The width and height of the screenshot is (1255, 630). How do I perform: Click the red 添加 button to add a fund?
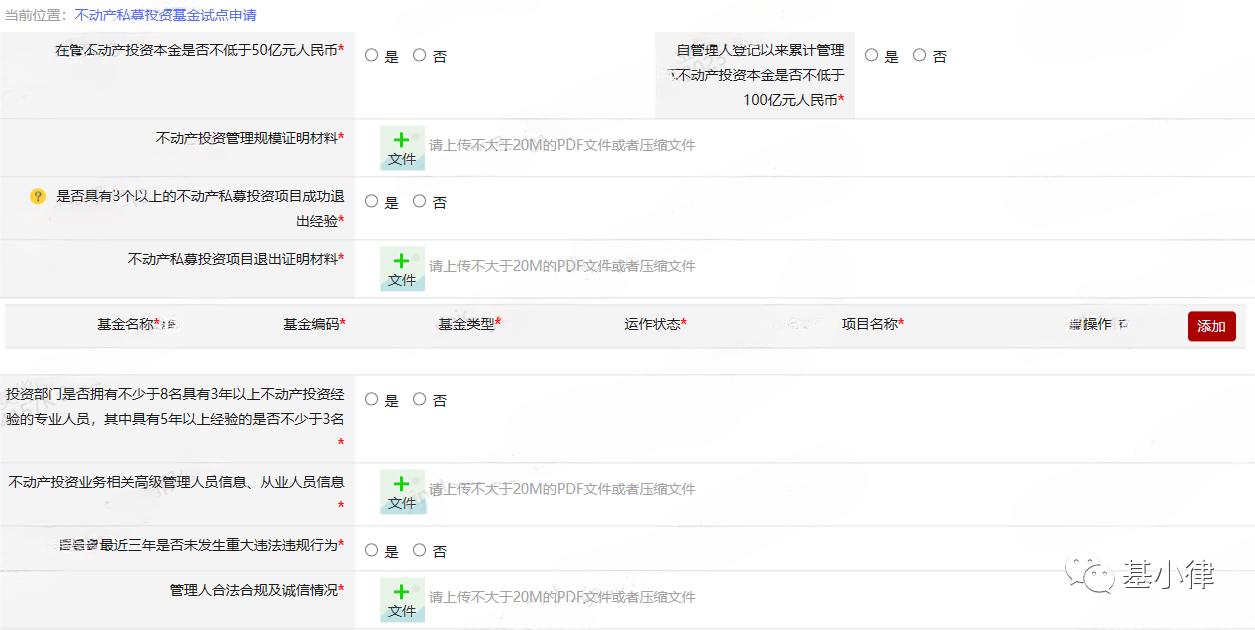(x=1211, y=326)
